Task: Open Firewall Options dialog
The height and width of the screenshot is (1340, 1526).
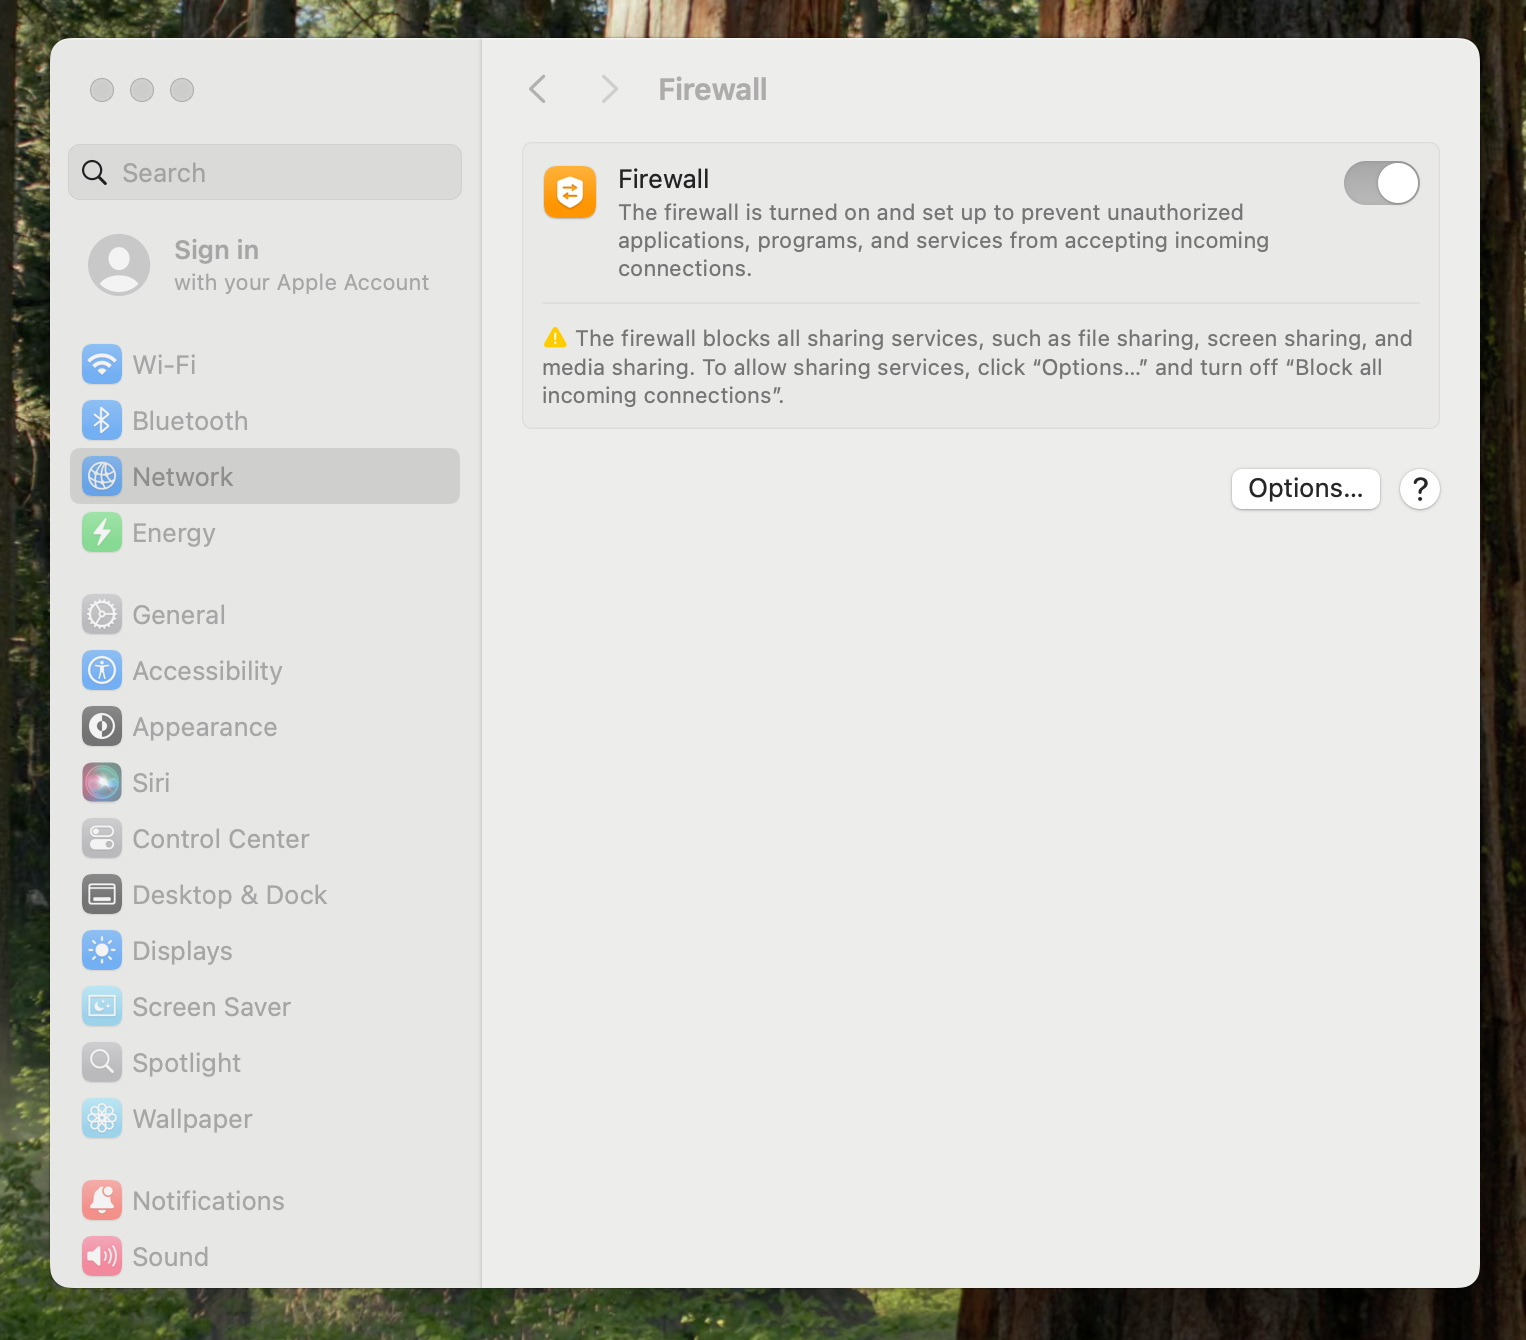Action: coord(1305,489)
